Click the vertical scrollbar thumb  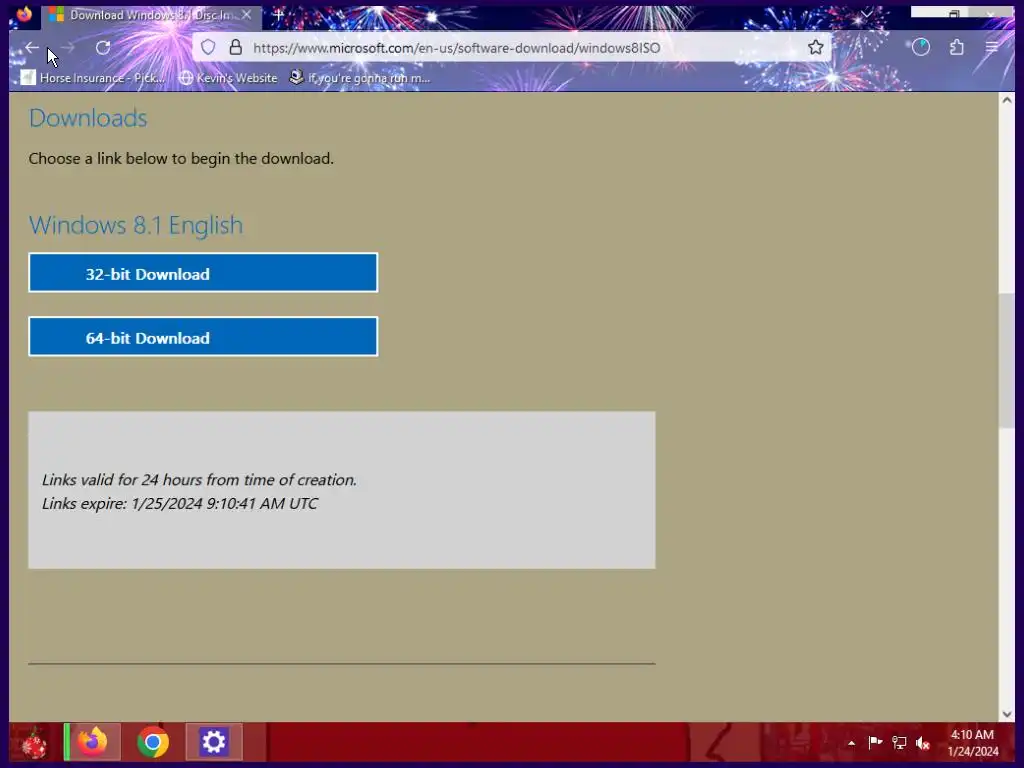[x=1006, y=361]
